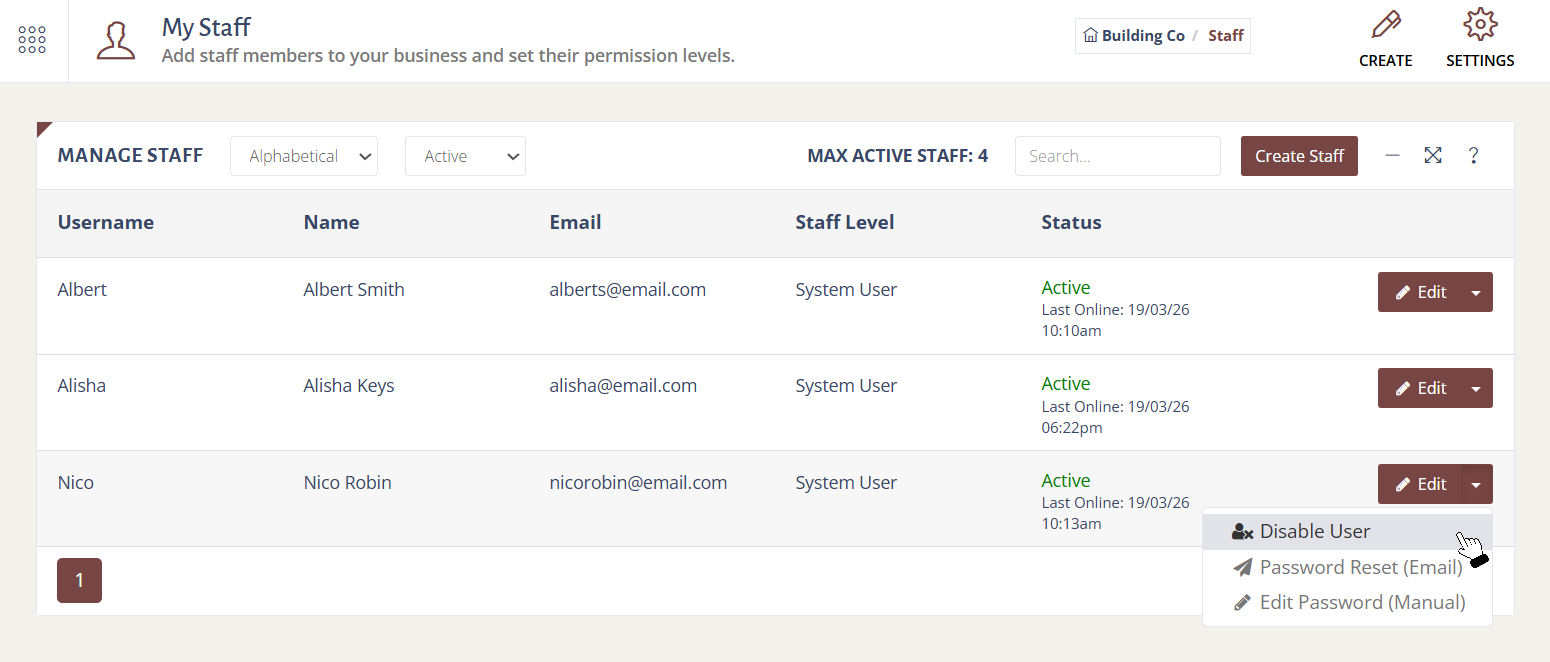Expand Manage Staff panel to fullscreen

[x=1433, y=156]
